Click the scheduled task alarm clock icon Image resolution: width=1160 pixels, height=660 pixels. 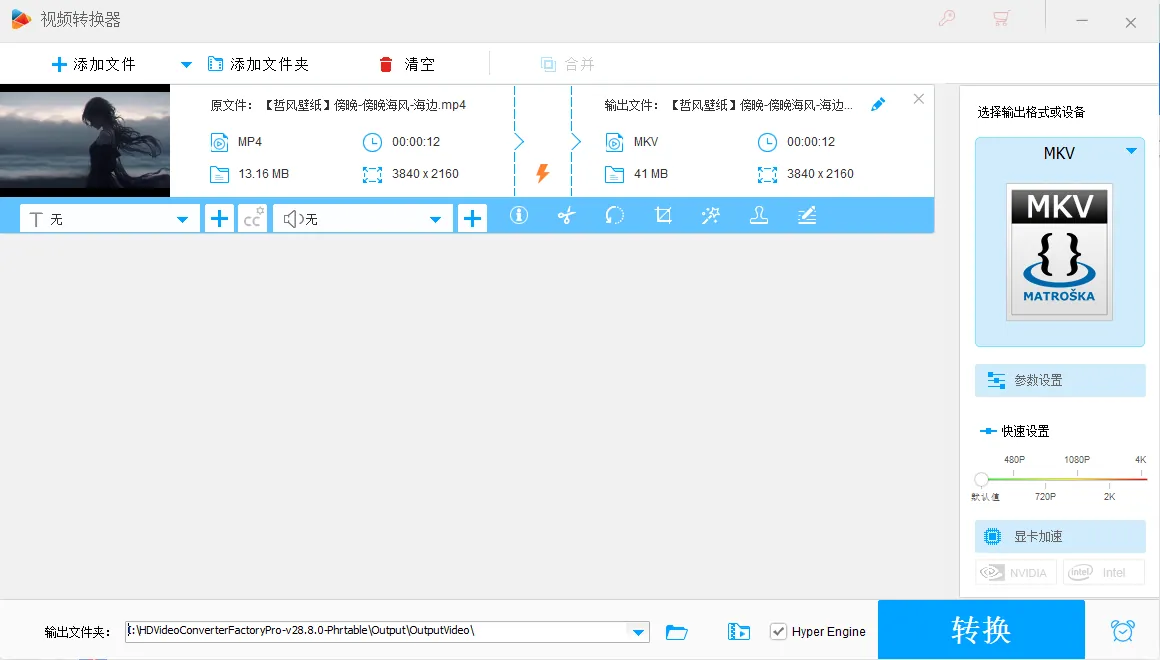coord(1122,630)
